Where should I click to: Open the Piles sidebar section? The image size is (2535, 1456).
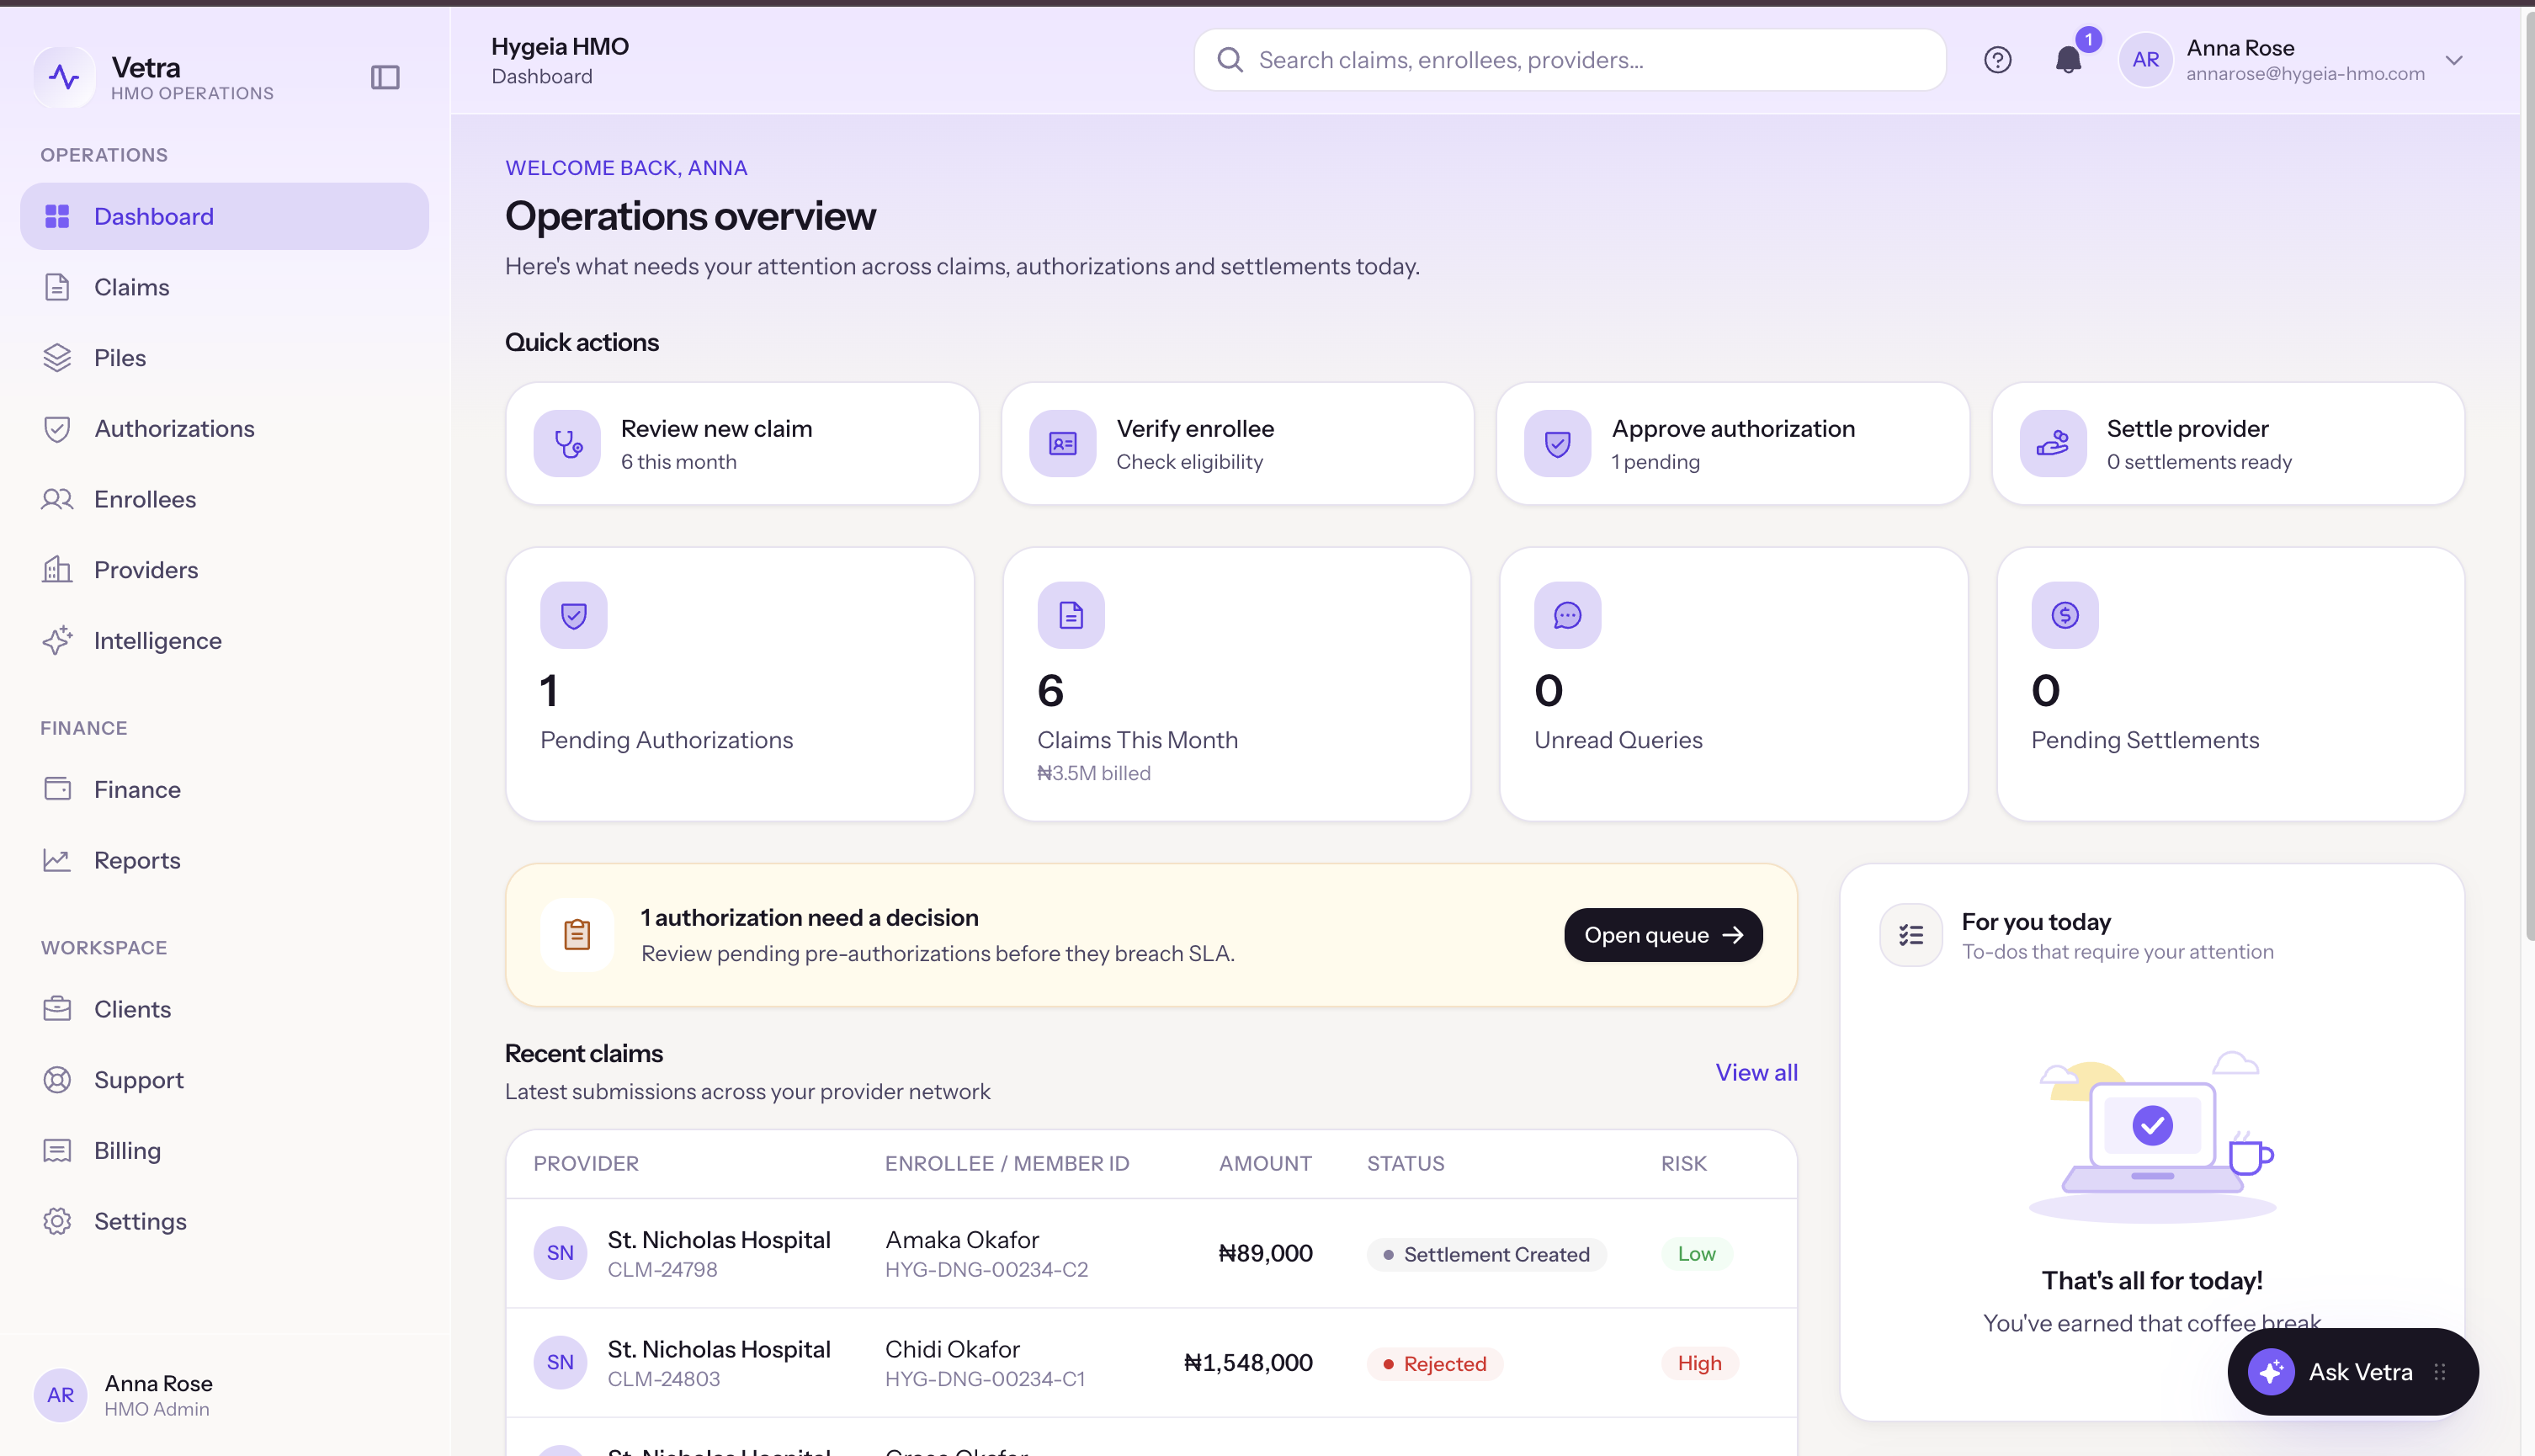[224, 358]
